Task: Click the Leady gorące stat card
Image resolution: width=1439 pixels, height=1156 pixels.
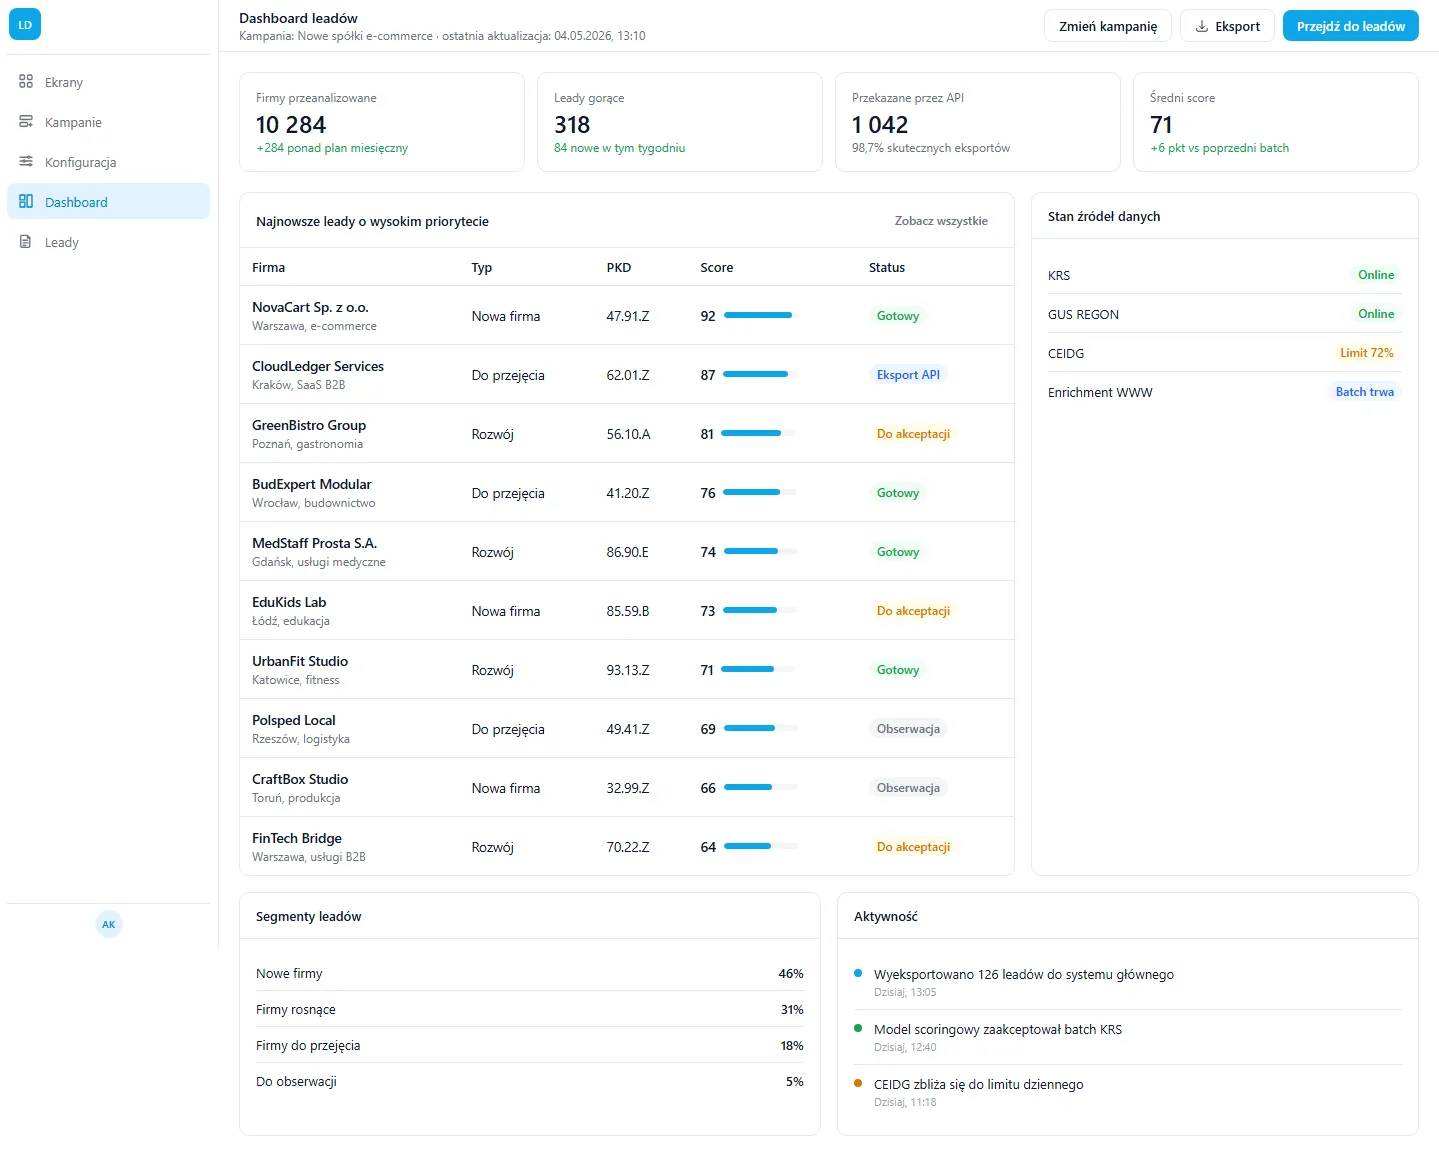Action: click(680, 122)
